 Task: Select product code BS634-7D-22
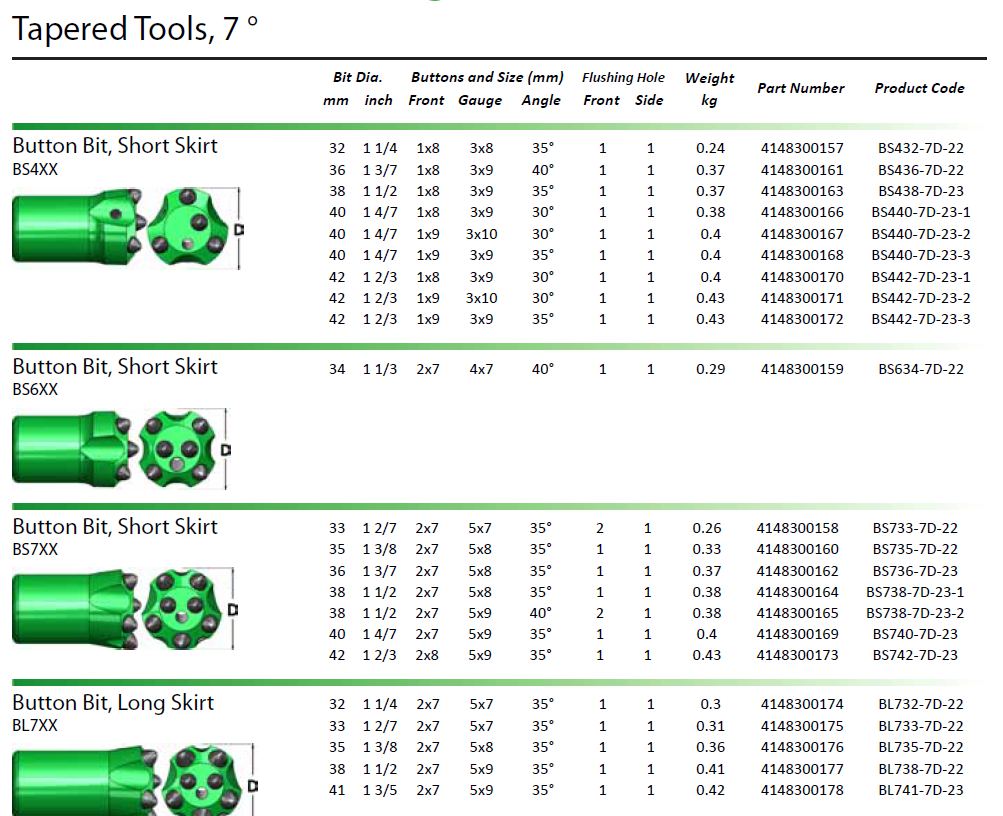click(921, 369)
